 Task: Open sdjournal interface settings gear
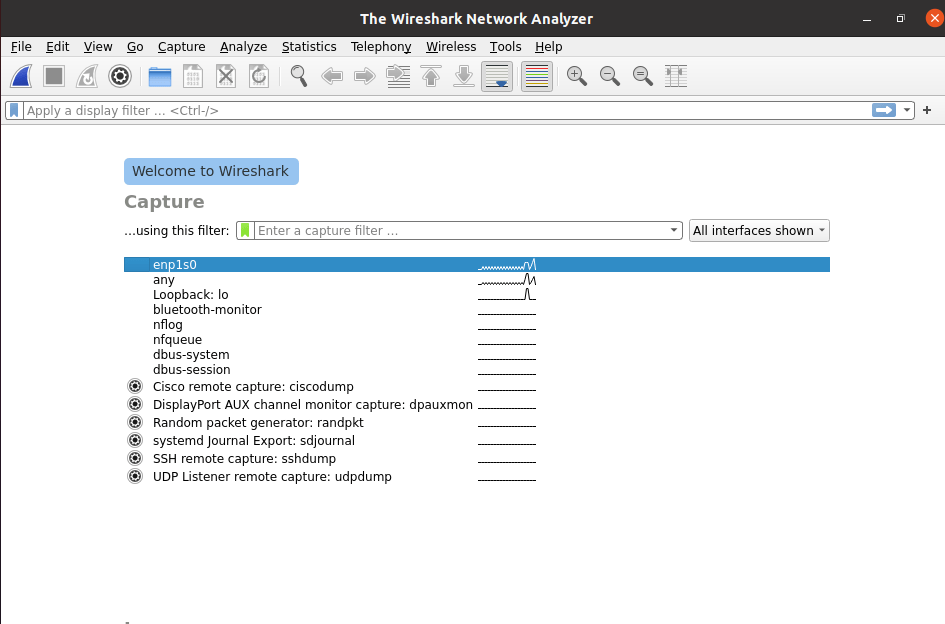coord(135,441)
